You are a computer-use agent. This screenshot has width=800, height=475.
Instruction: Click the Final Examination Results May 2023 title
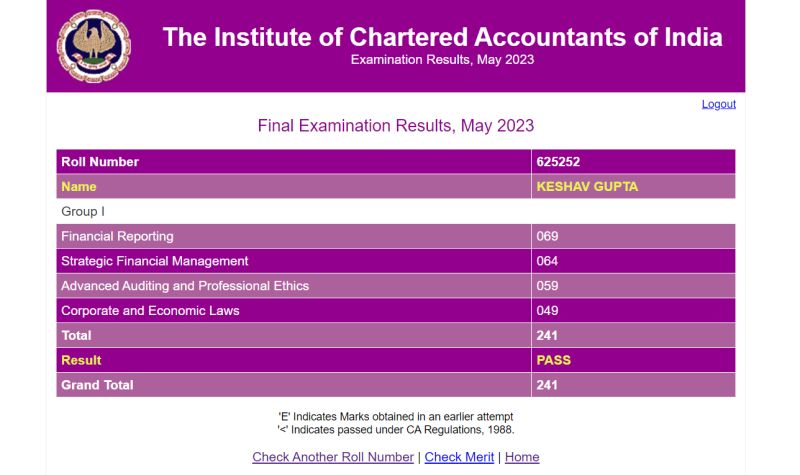(395, 126)
